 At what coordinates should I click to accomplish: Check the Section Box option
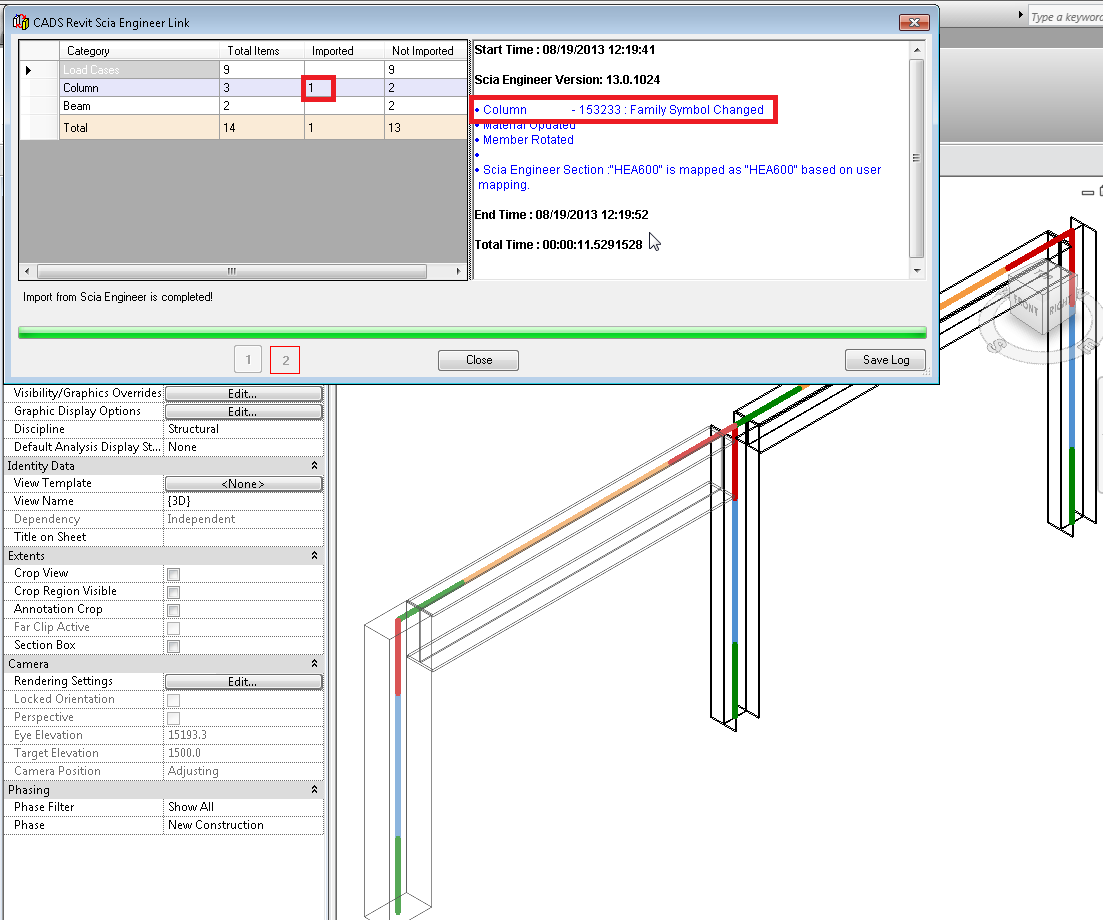tap(174, 646)
